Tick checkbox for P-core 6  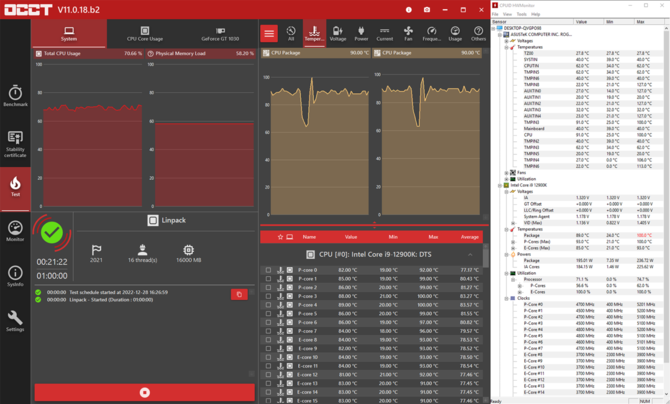coord(268,322)
